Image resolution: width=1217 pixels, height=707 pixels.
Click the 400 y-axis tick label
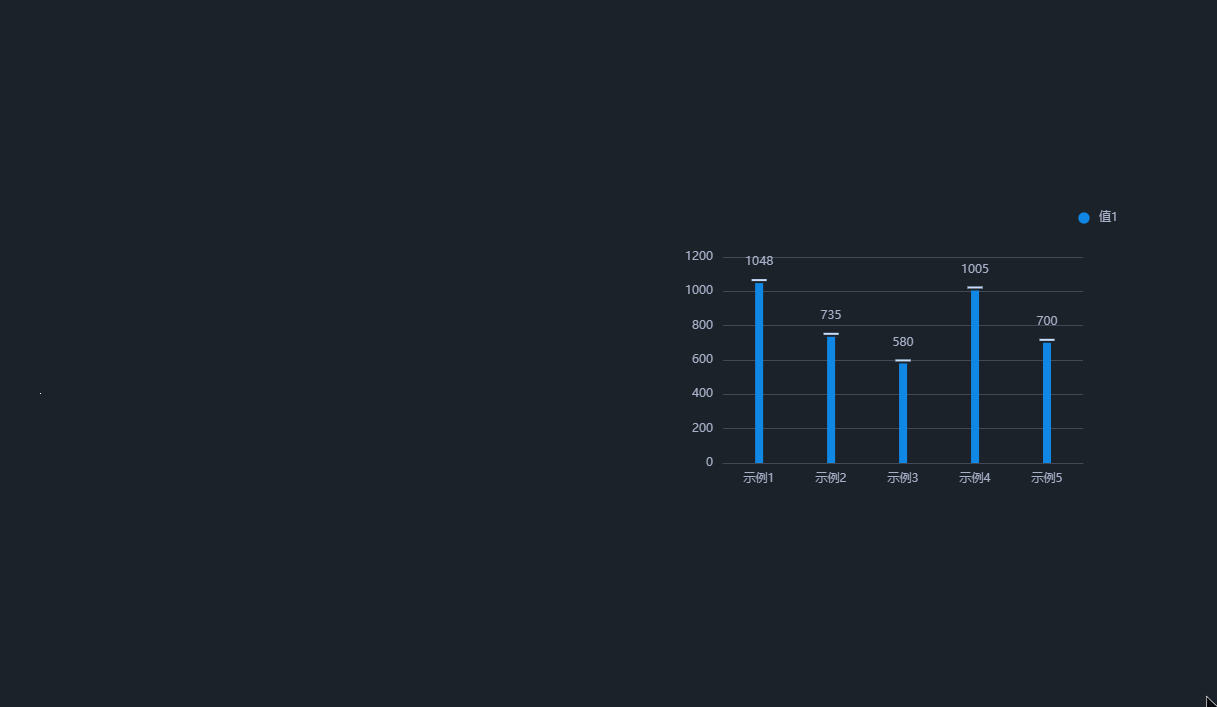click(x=702, y=394)
